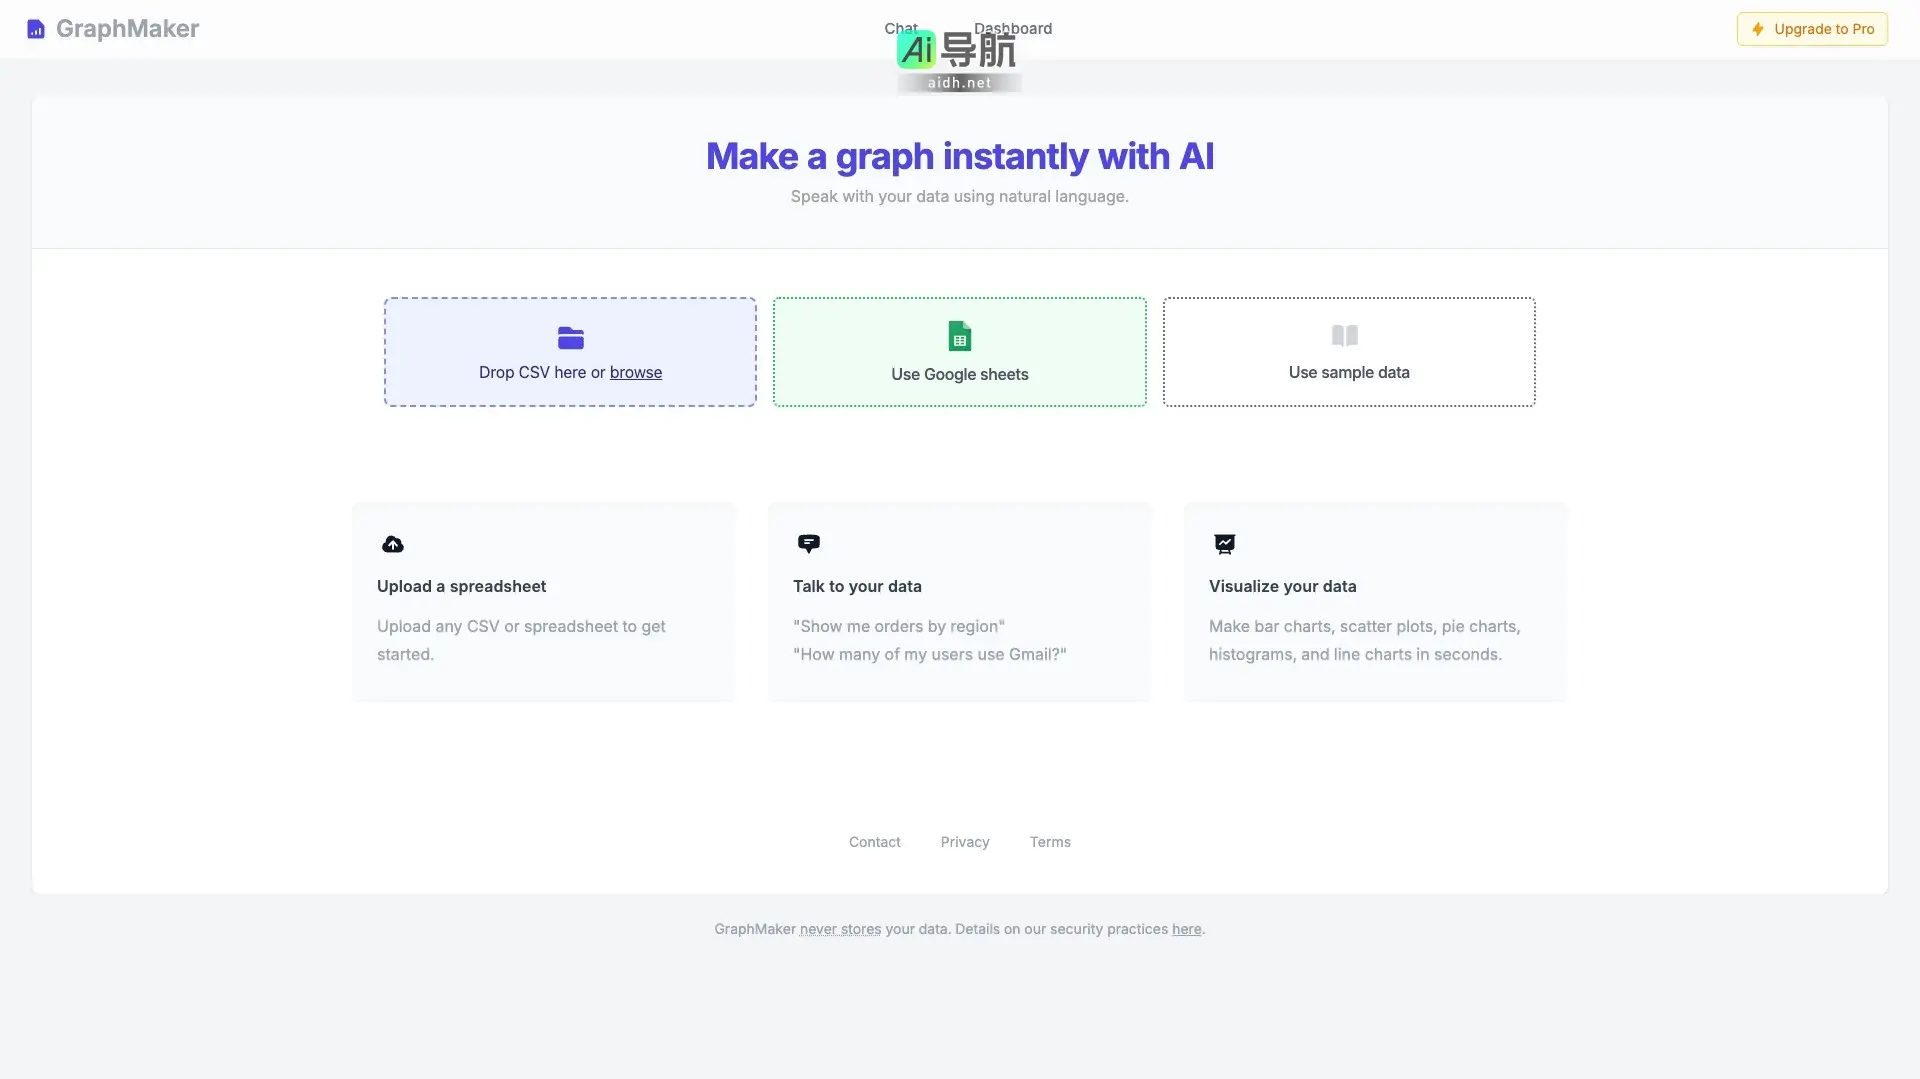Click the Upgrade to Pro button
Image resolution: width=1920 pixels, height=1079 pixels.
tap(1812, 29)
